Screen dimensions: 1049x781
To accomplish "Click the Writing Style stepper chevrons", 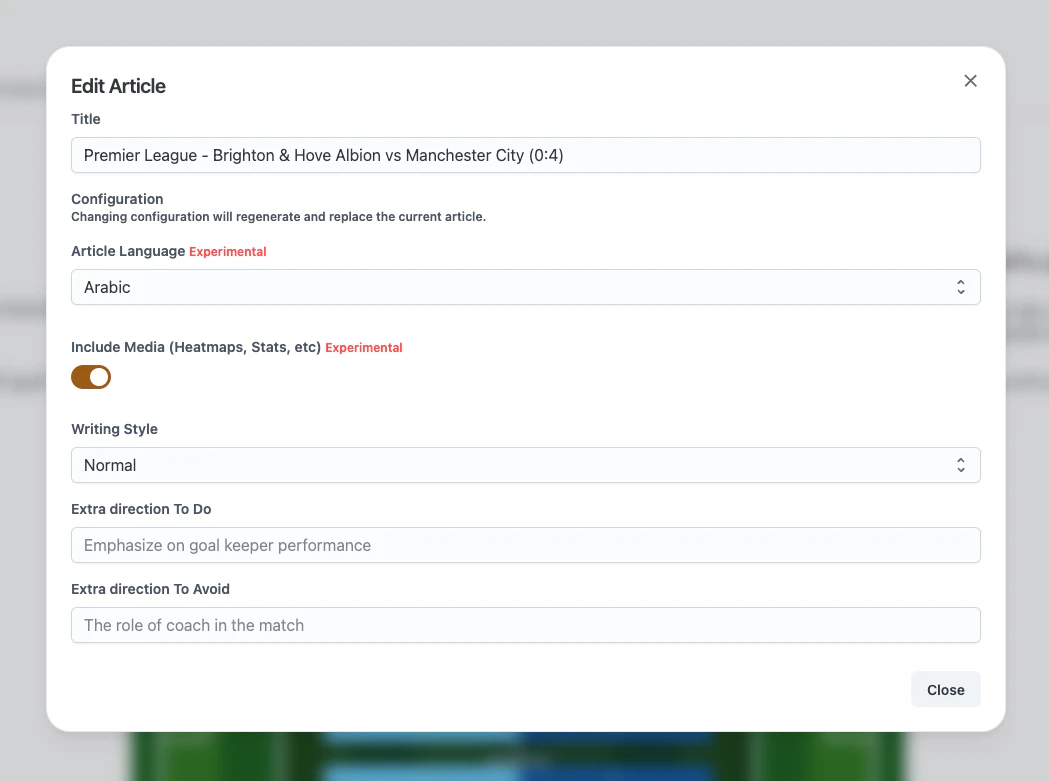I will [x=961, y=465].
